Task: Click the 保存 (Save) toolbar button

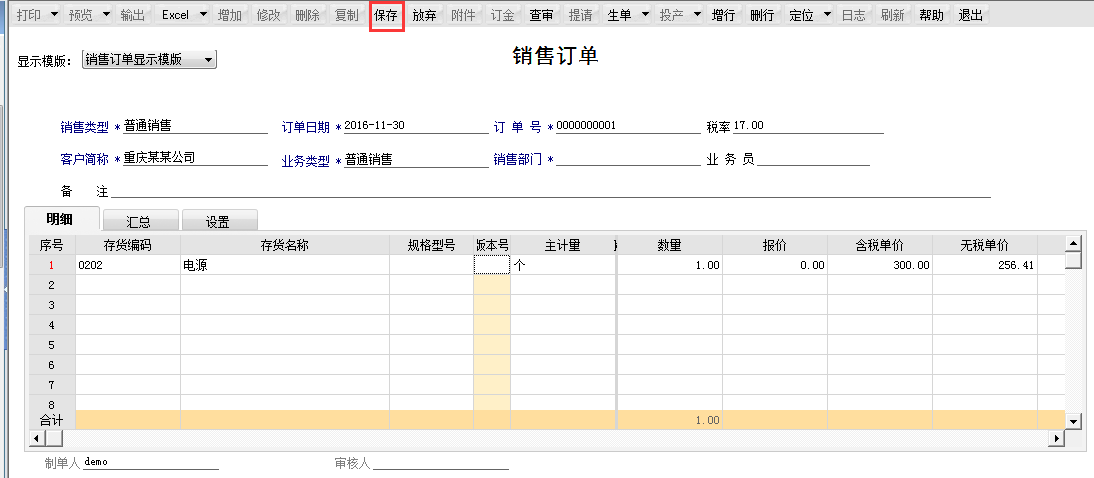Action: [386, 16]
